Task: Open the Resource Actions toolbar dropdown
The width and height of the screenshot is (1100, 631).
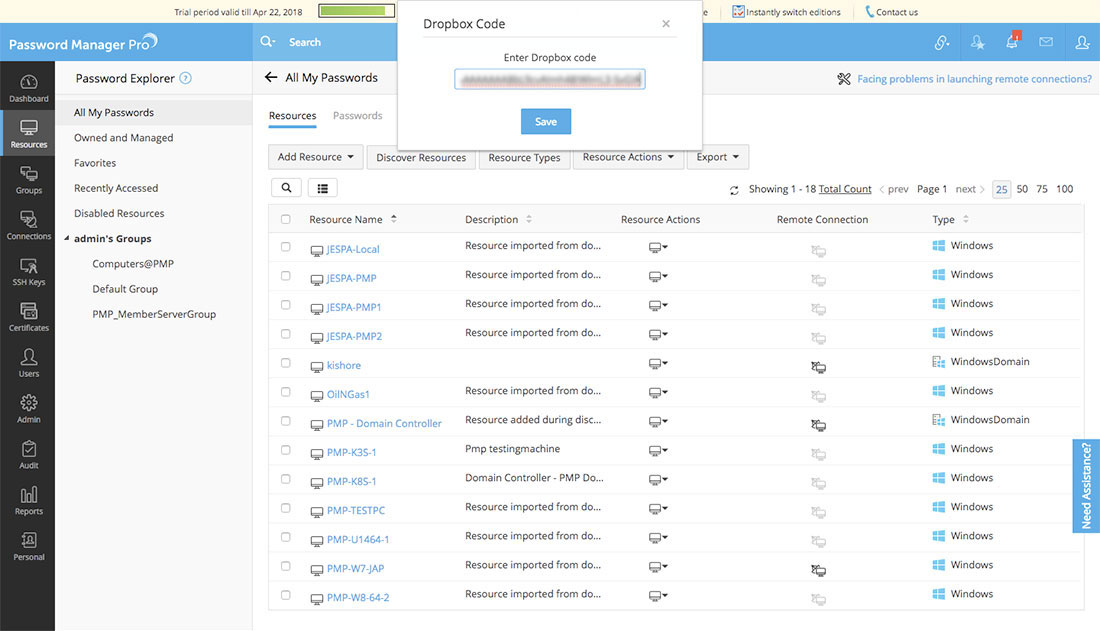Action: click(x=628, y=157)
